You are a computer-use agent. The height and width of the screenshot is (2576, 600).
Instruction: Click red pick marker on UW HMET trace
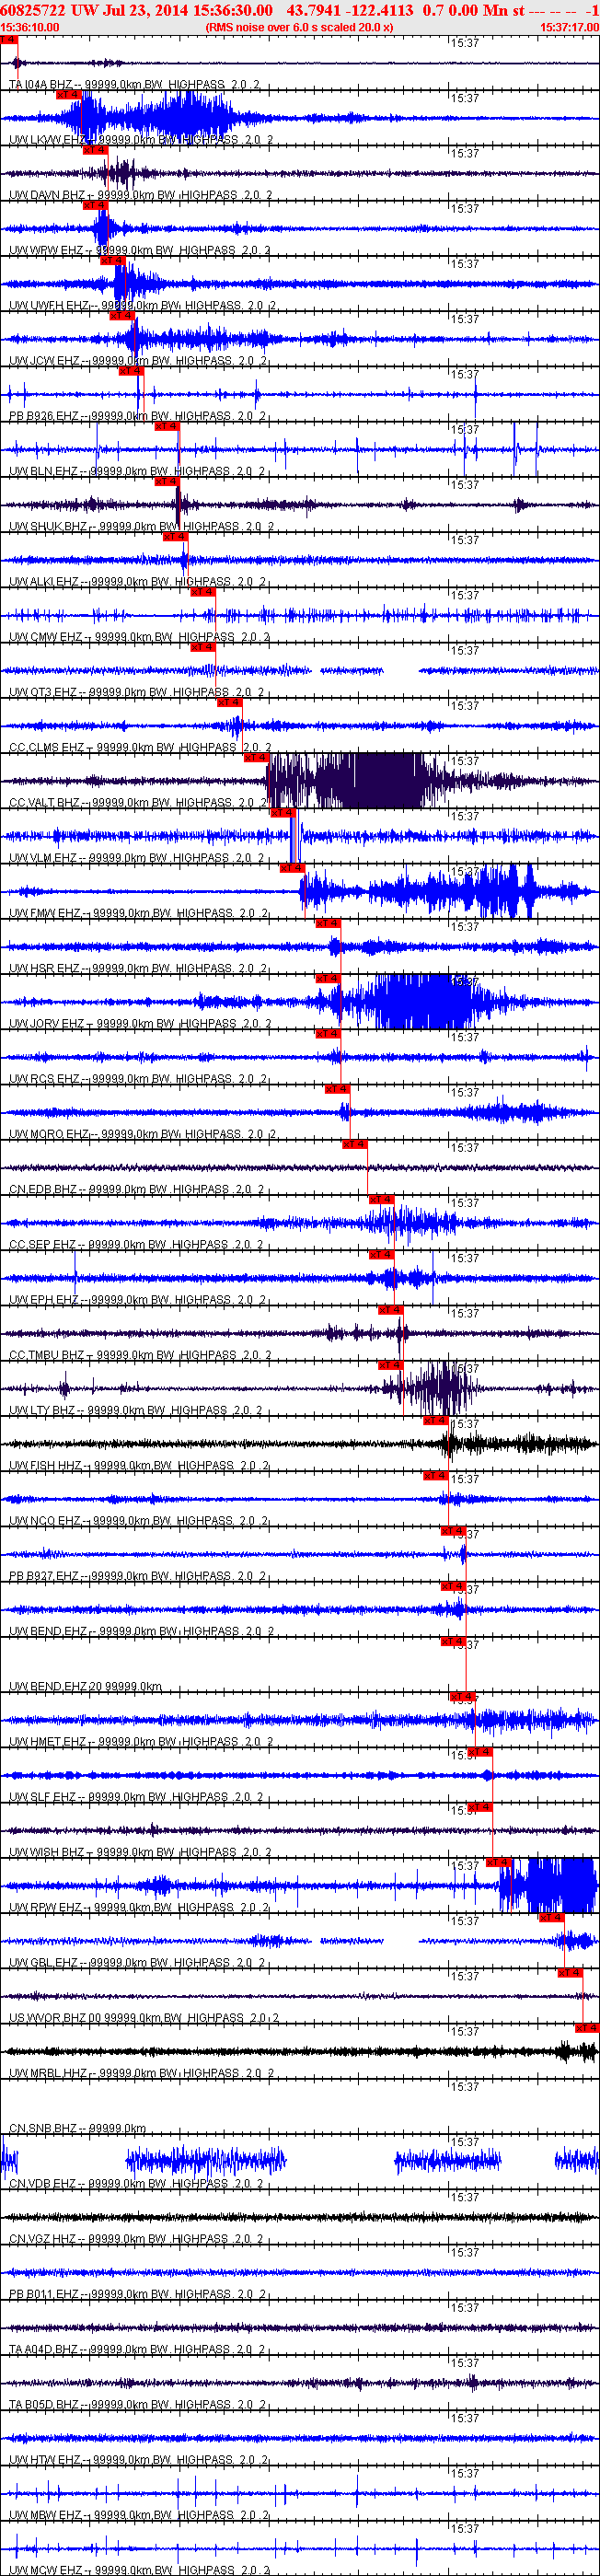pyautogui.click(x=462, y=1695)
